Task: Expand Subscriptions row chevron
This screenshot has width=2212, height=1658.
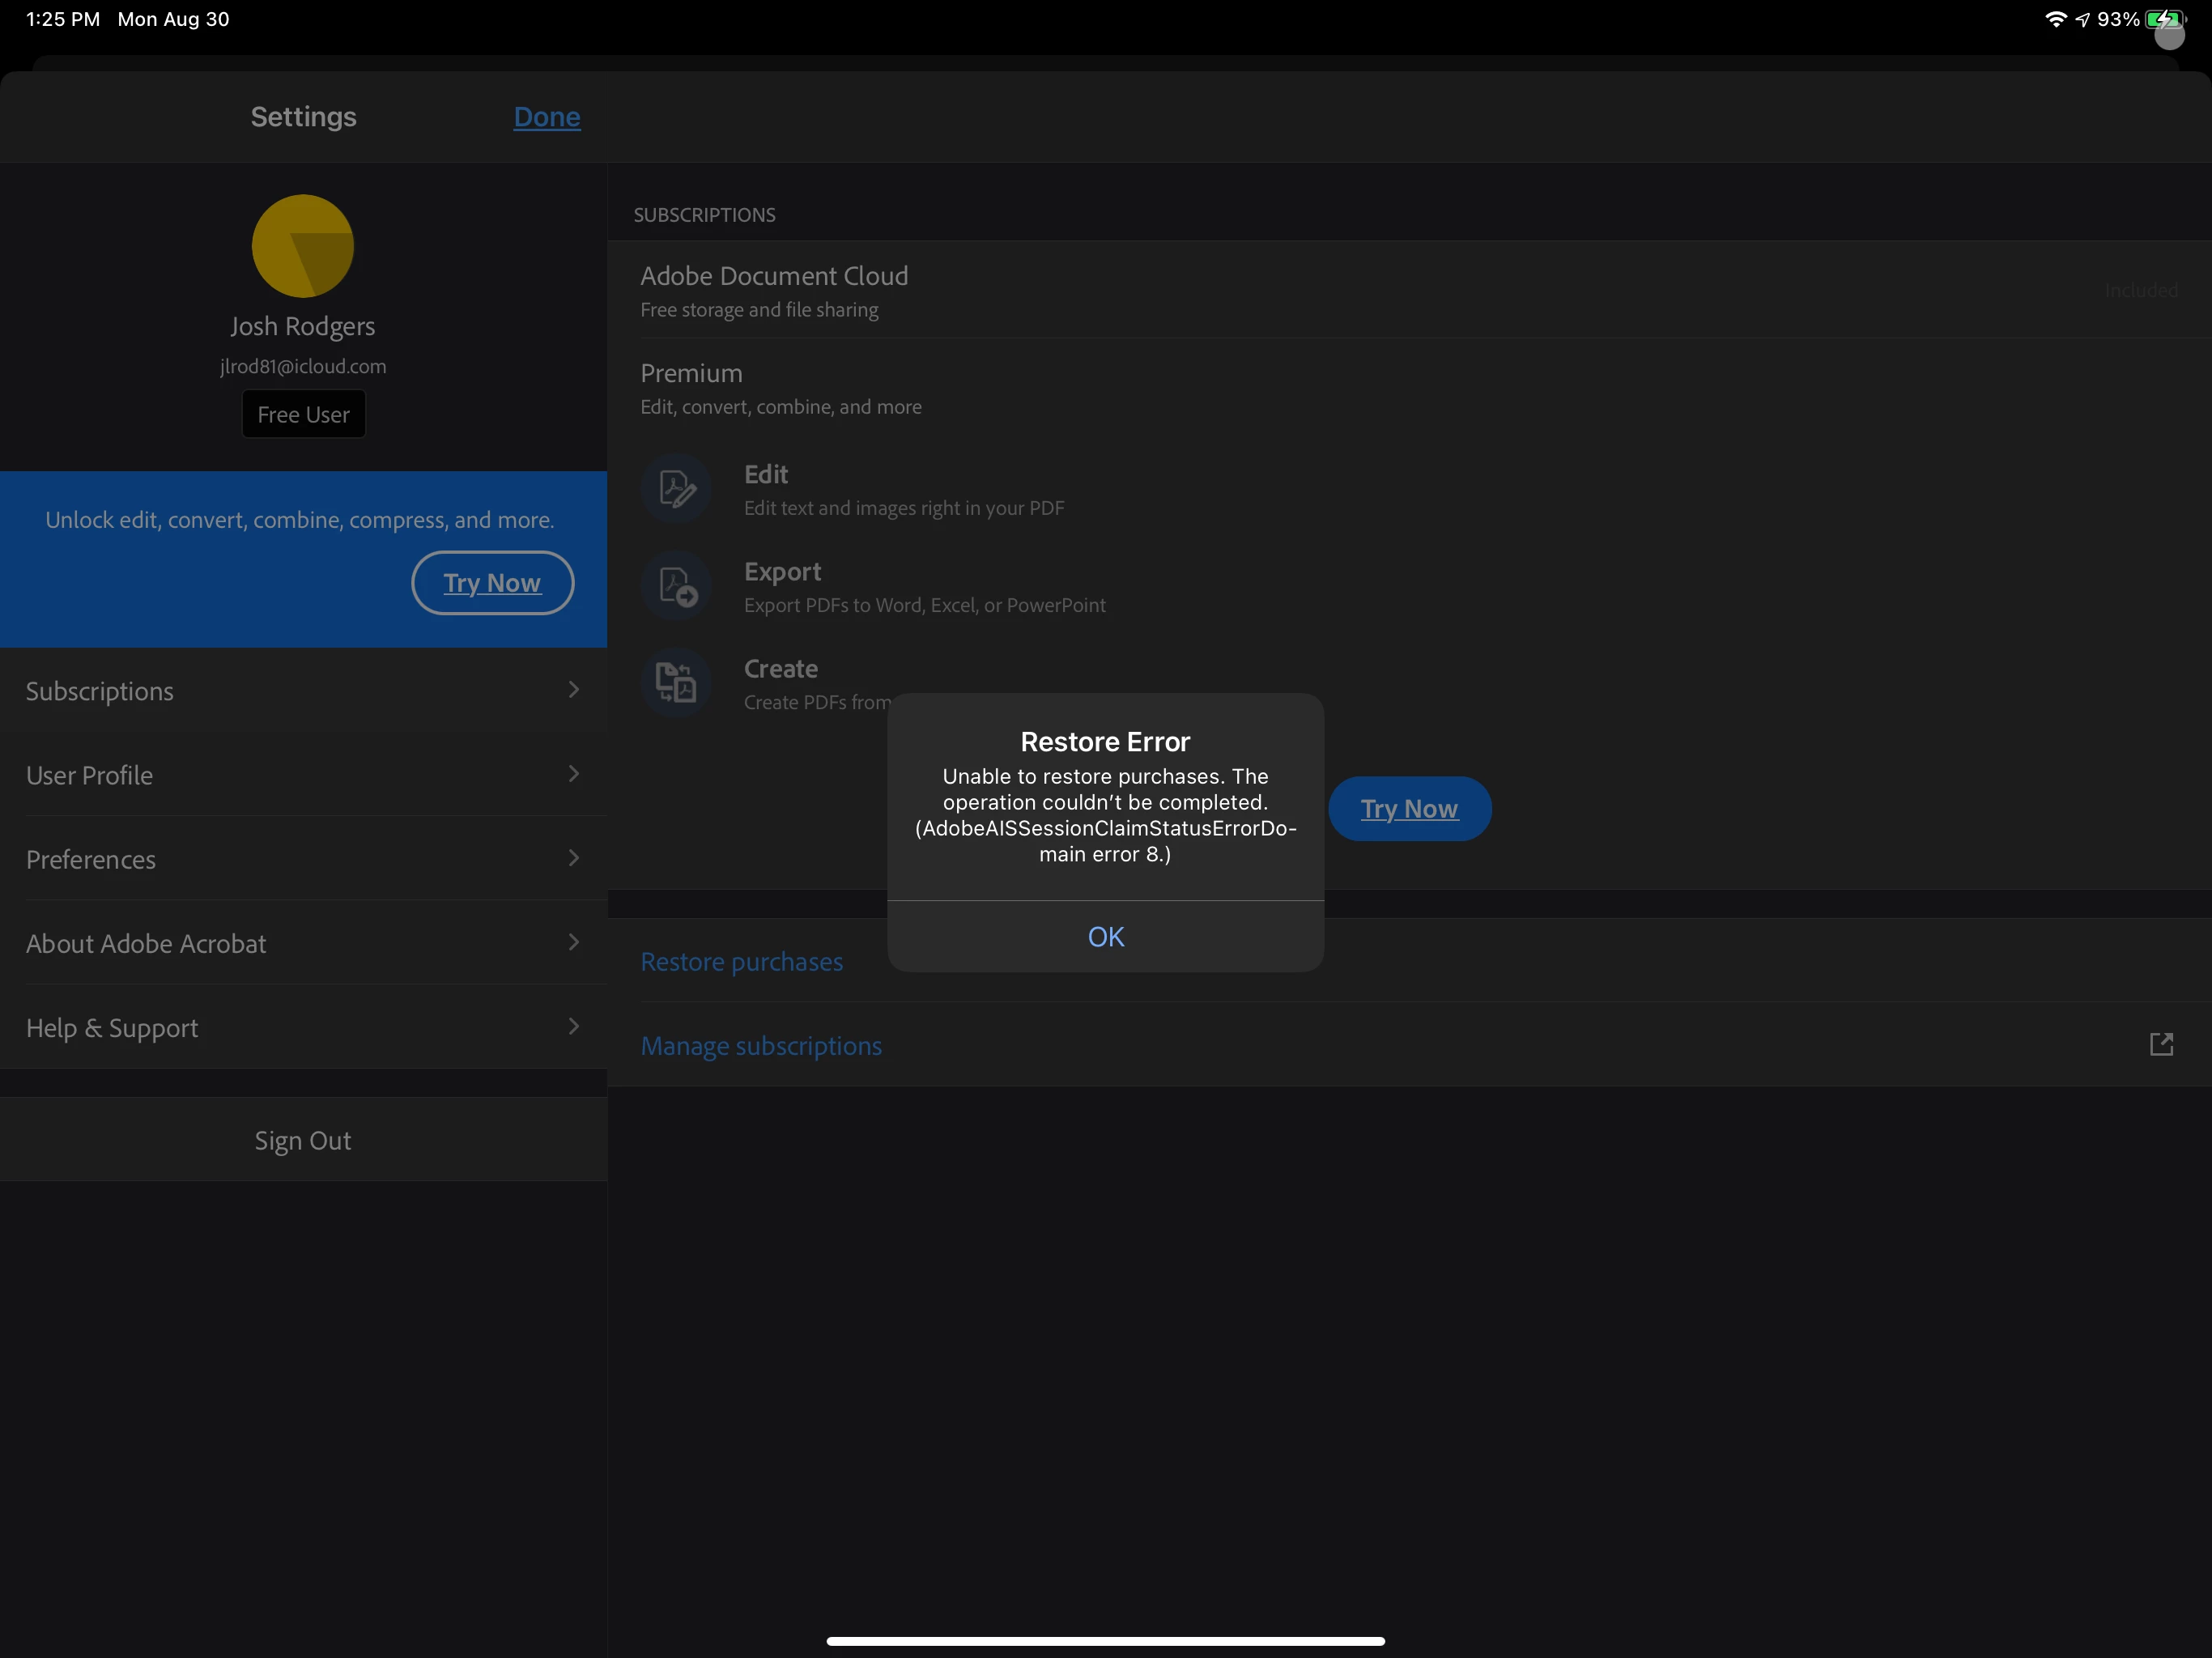Action: pyautogui.click(x=573, y=690)
